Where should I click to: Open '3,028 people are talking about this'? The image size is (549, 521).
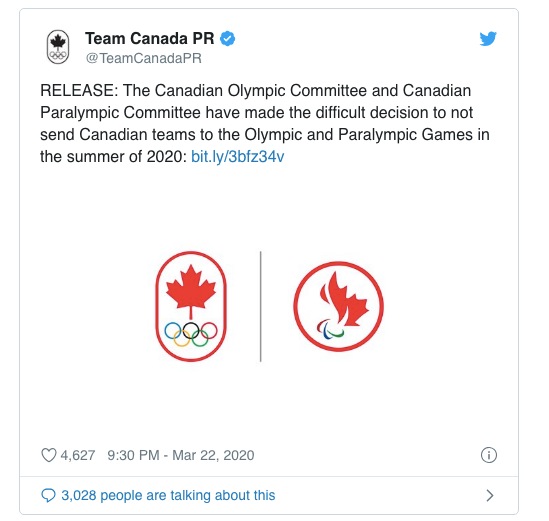[168, 495]
